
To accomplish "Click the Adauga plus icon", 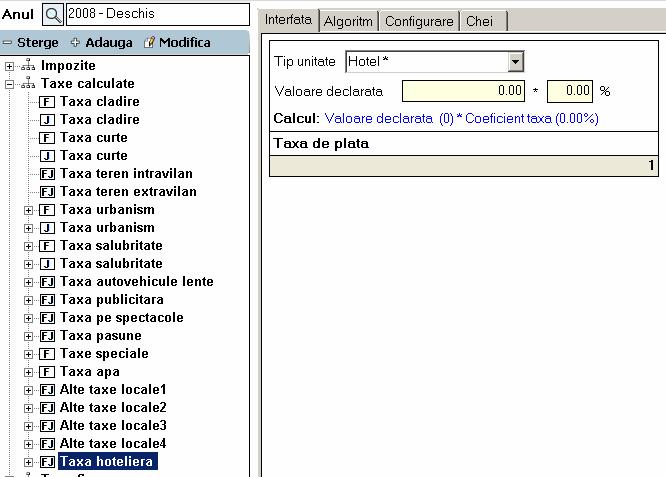I will [x=75, y=43].
